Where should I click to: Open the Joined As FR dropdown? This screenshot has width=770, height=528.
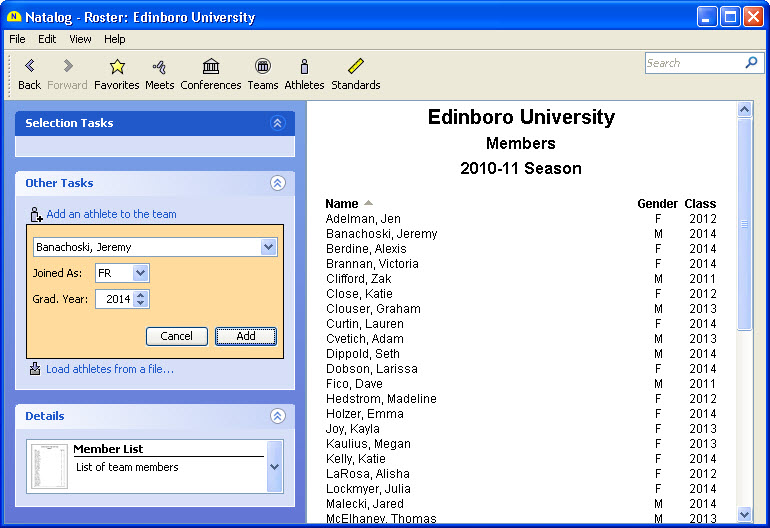pos(140,273)
